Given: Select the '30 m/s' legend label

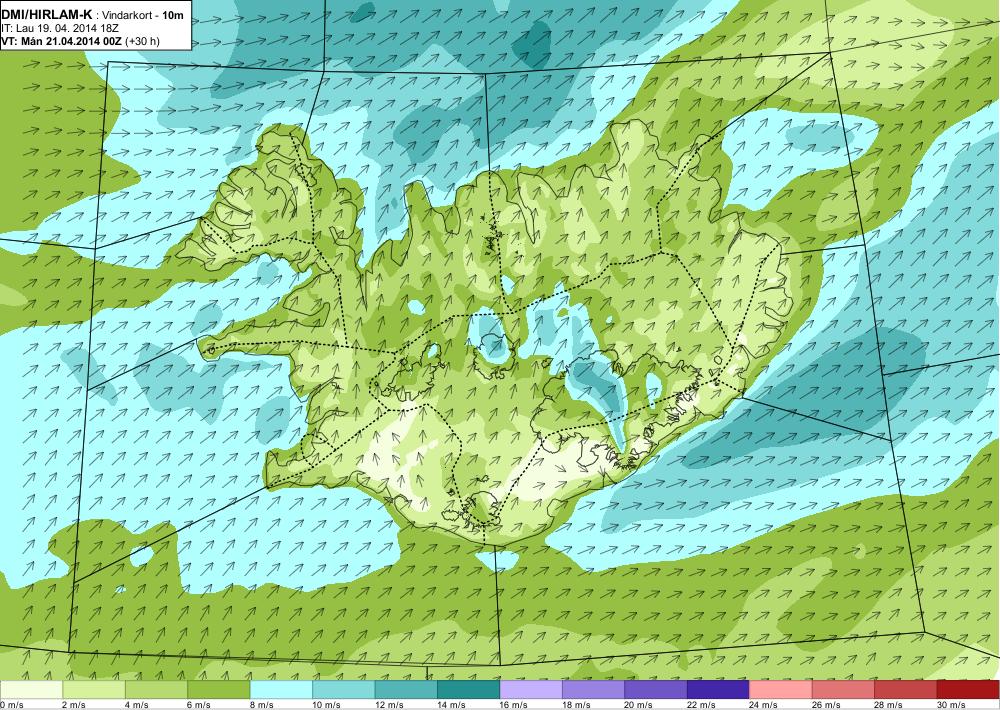Looking at the screenshot, I should tap(952, 705).
